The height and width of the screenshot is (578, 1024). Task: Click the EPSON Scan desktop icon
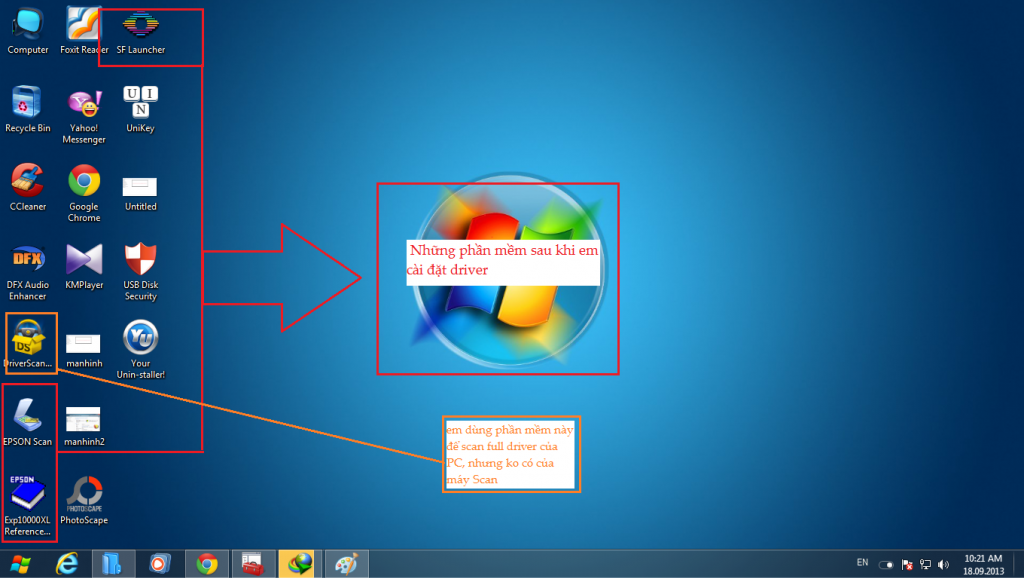pos(27,423)
